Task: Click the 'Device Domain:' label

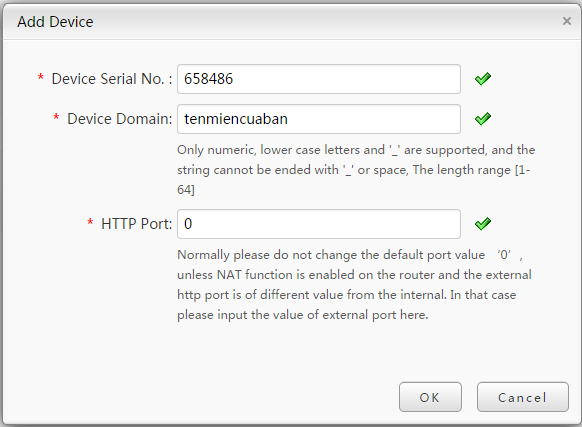Action: pyautogui.click(x=120, y=119)
